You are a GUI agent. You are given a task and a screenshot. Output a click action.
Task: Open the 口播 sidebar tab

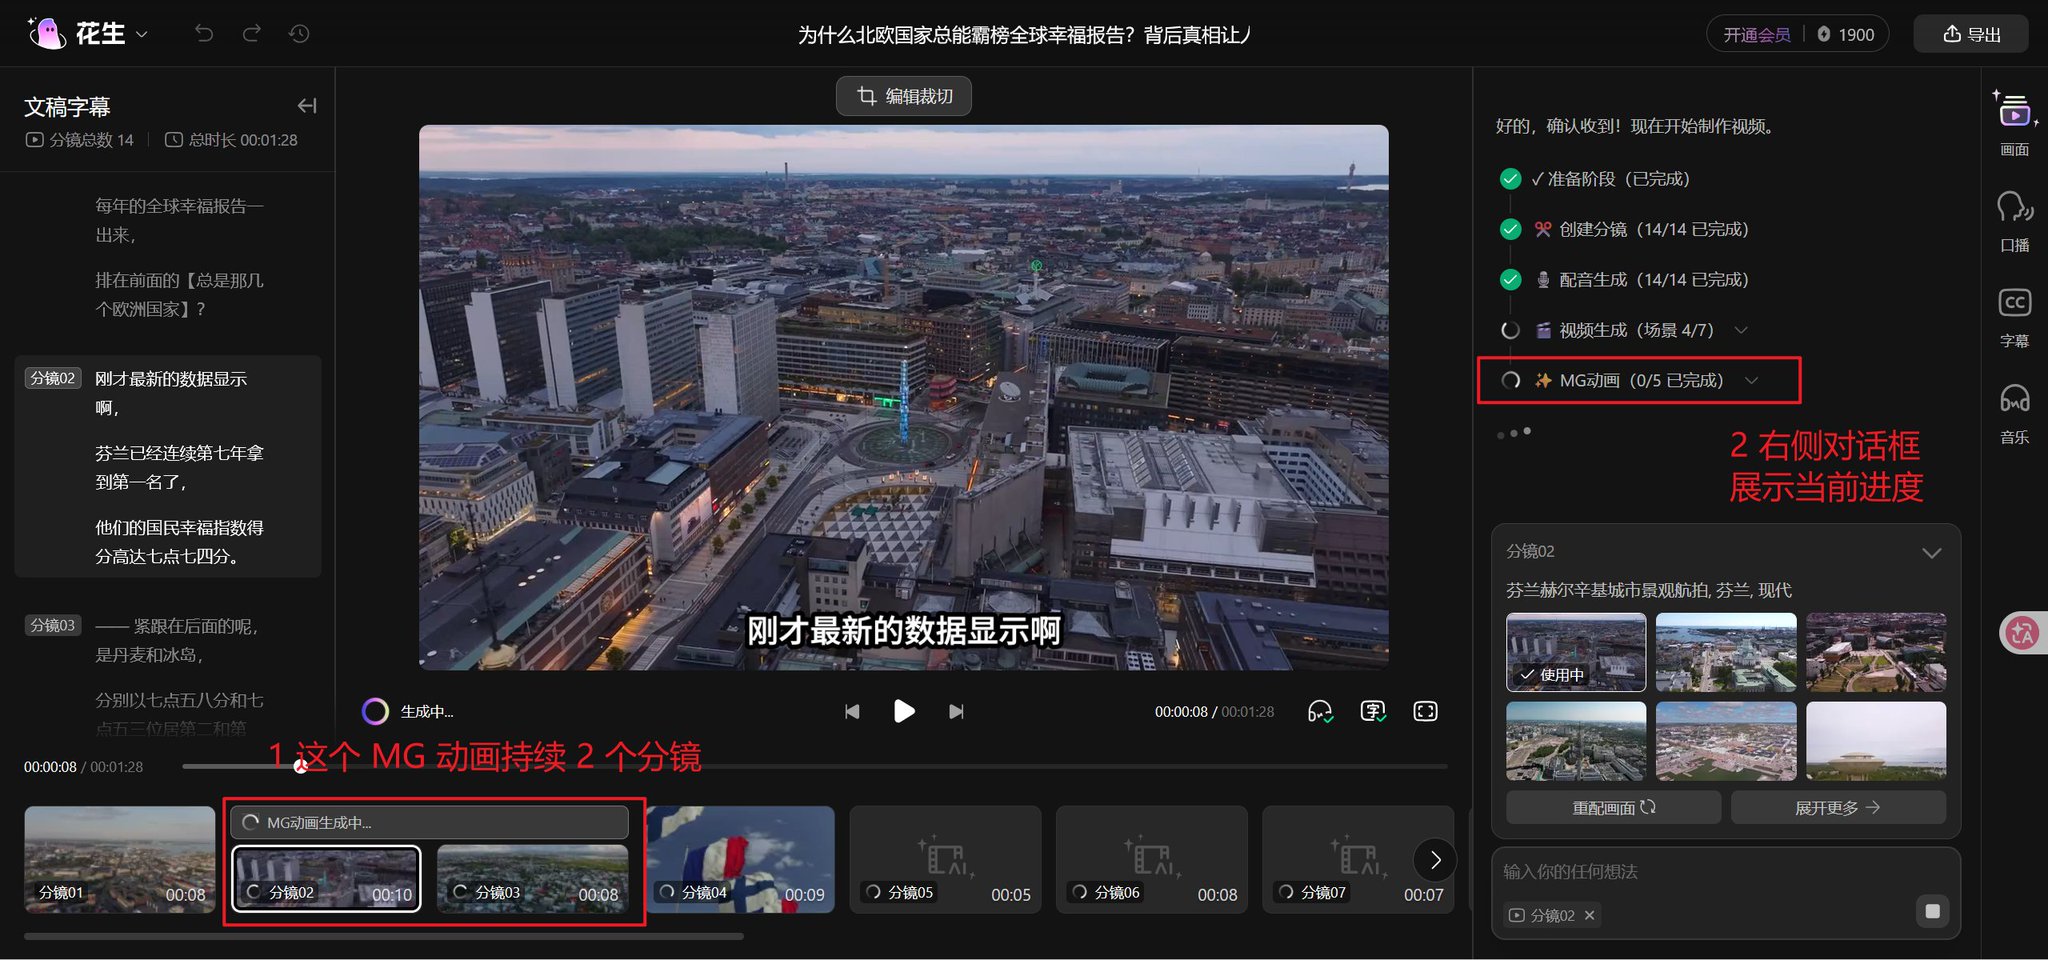click(x=2014, y=221)
